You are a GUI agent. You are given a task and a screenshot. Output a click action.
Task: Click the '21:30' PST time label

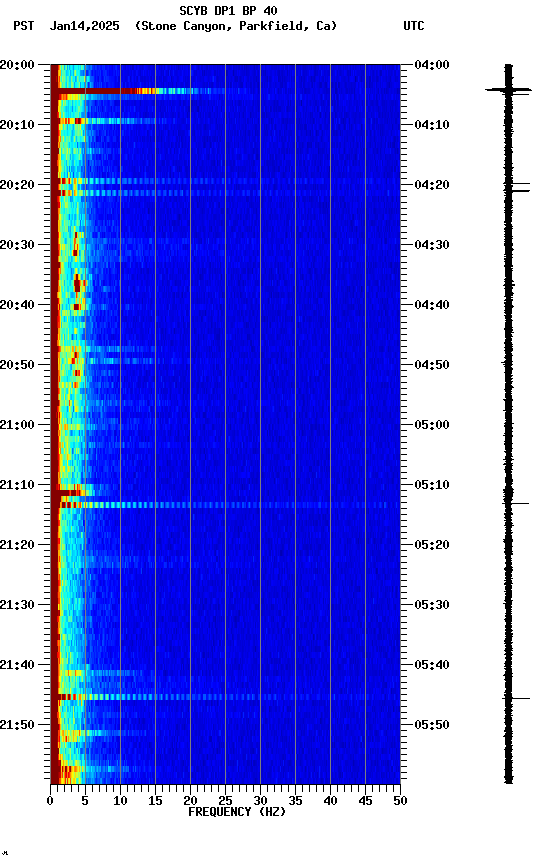[x=17, y=605]
